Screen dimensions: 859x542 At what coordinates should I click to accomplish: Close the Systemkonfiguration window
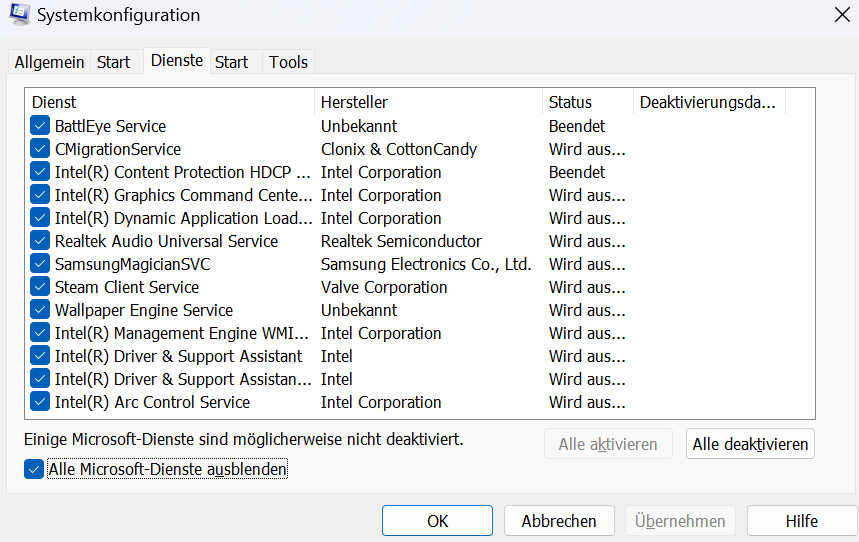pos(841,15)
